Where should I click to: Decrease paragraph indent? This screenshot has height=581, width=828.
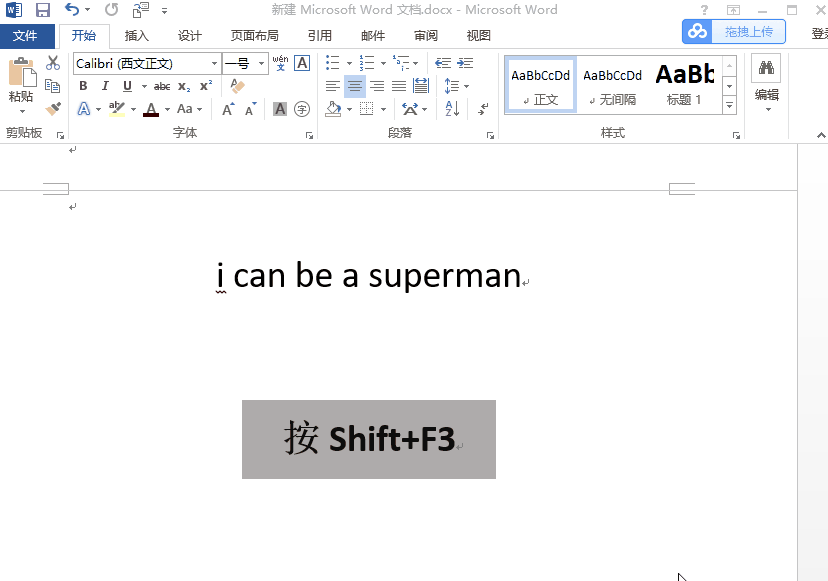coord(443,63)
